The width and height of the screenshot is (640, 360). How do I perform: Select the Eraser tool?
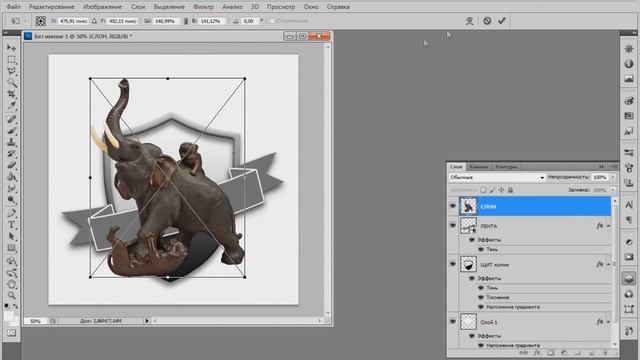(11, 165)
